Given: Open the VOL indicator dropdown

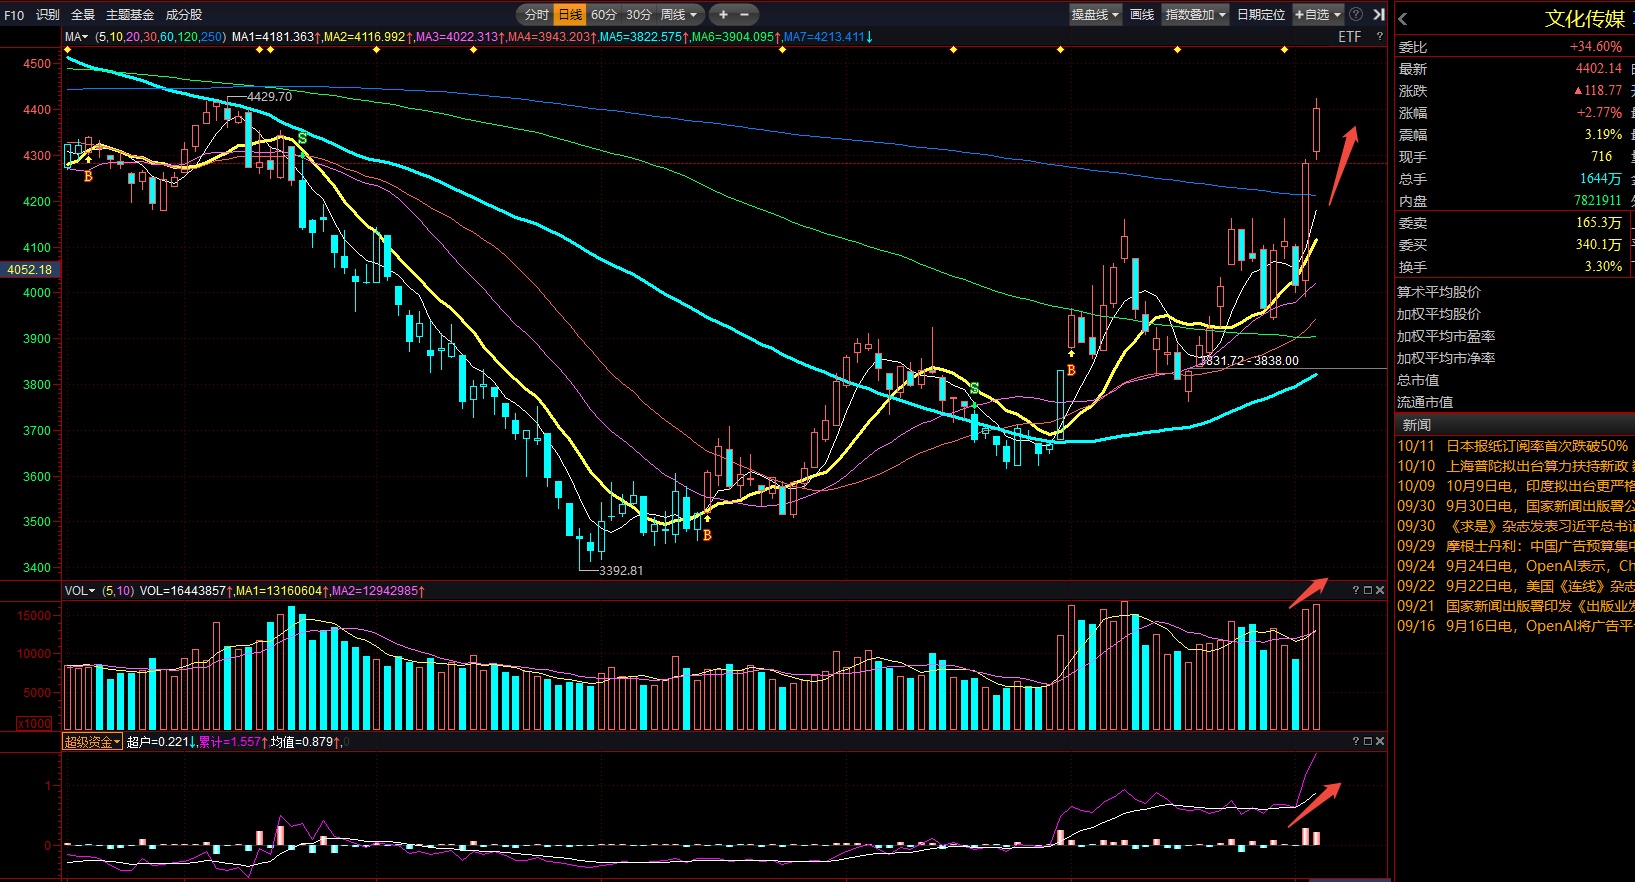Looking at the screenshot, I should click(x=80, y=591).
